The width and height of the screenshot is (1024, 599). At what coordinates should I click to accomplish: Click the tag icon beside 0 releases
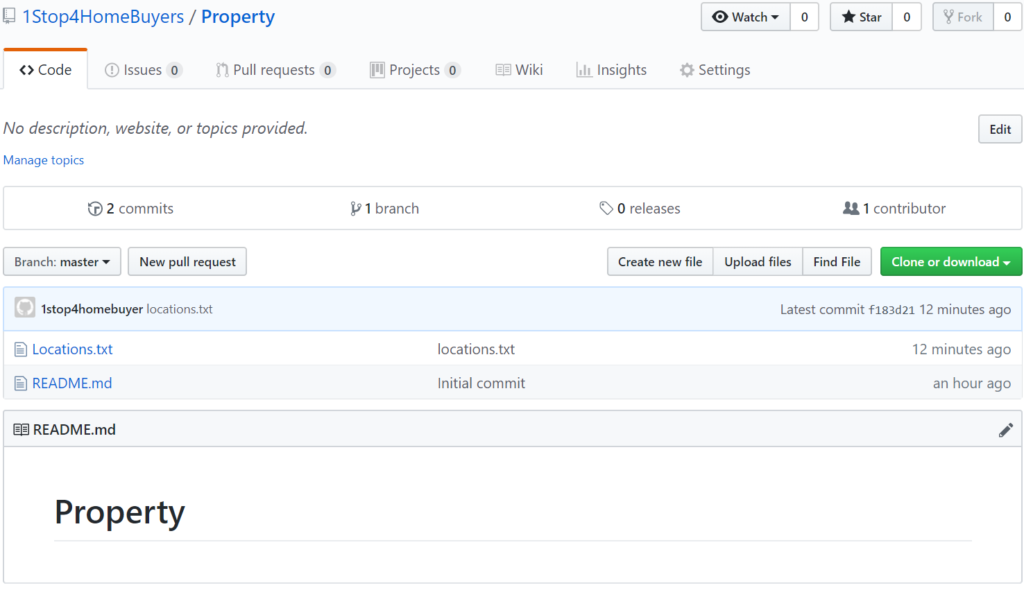(x=606, y=208)
